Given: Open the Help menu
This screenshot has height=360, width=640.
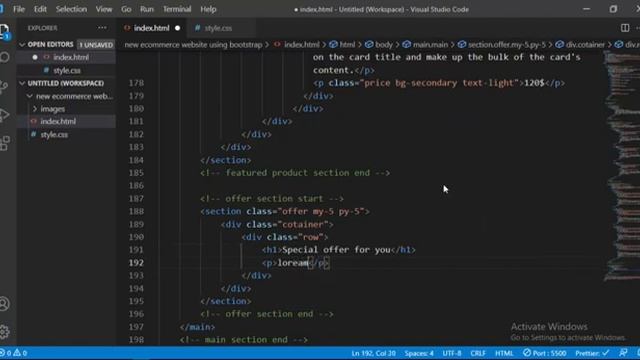Looking at the screenshot, I should click(x=208, y=9).
